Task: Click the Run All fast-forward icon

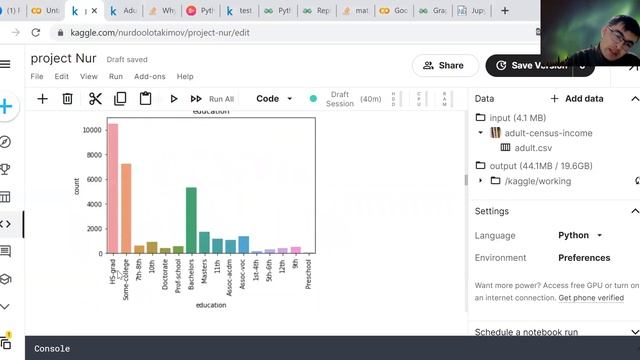Action: click(x=196, y=99)
